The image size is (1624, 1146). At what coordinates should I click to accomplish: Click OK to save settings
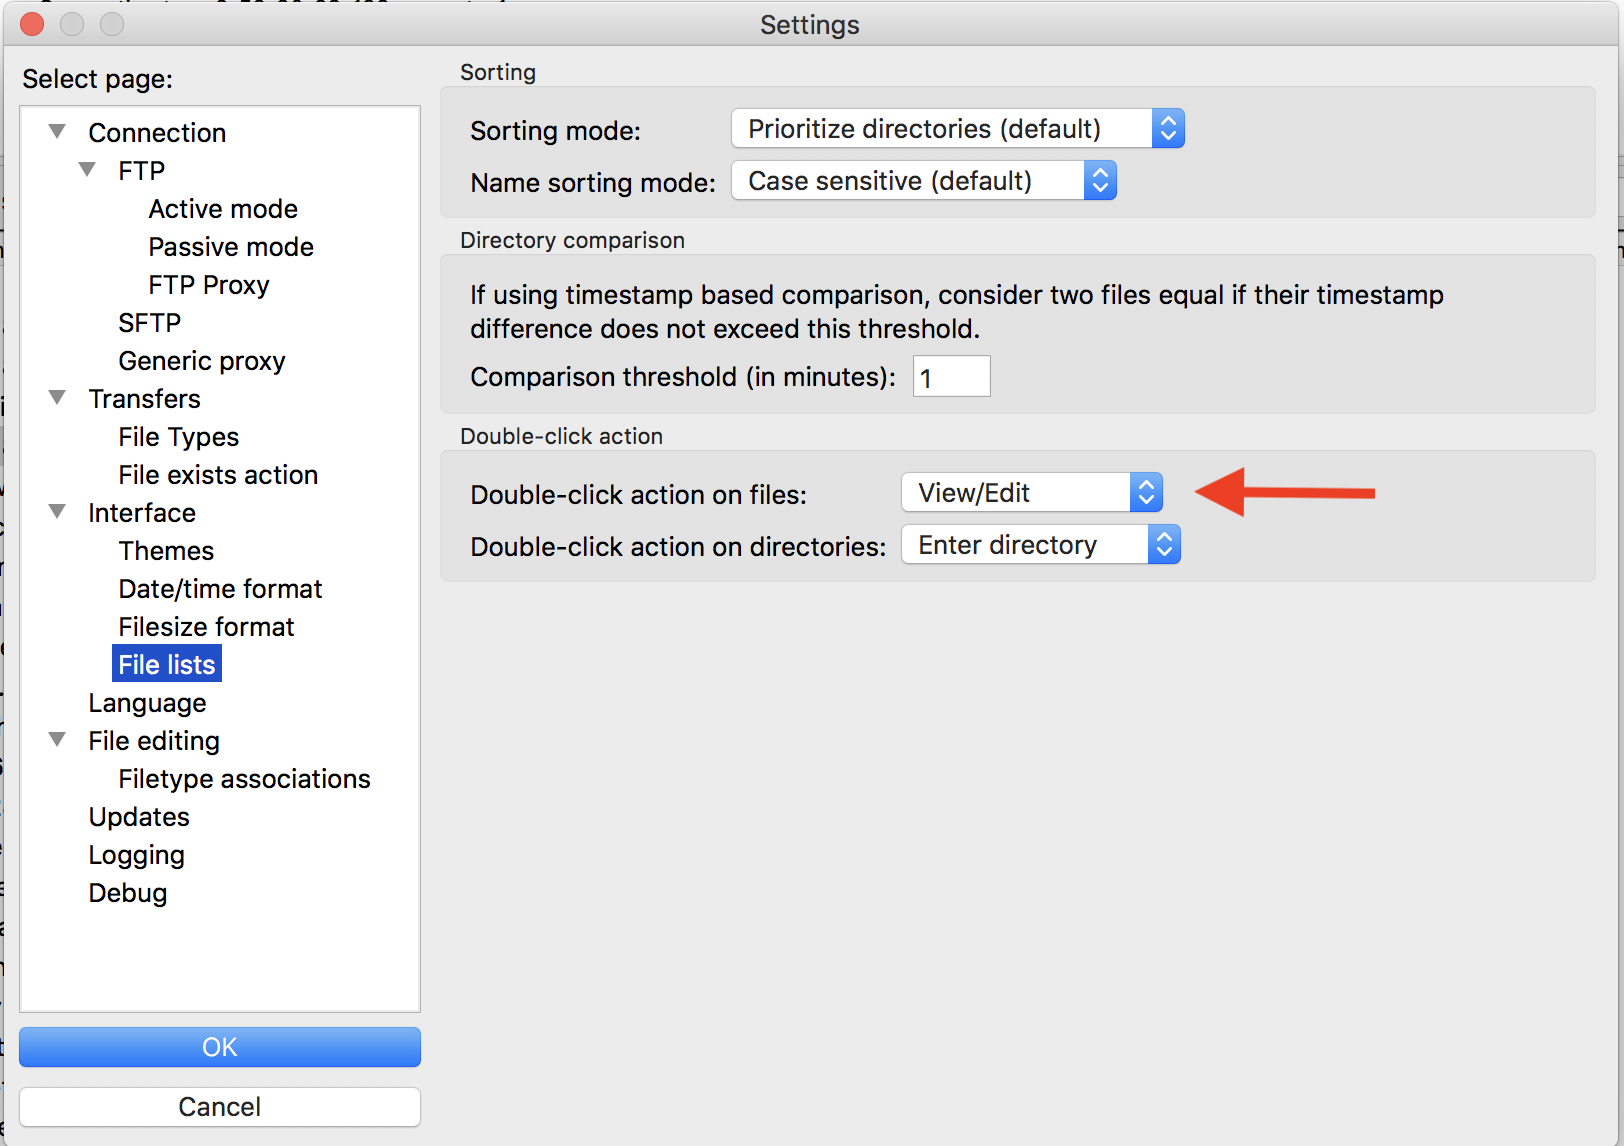[x=219, y=1046]
